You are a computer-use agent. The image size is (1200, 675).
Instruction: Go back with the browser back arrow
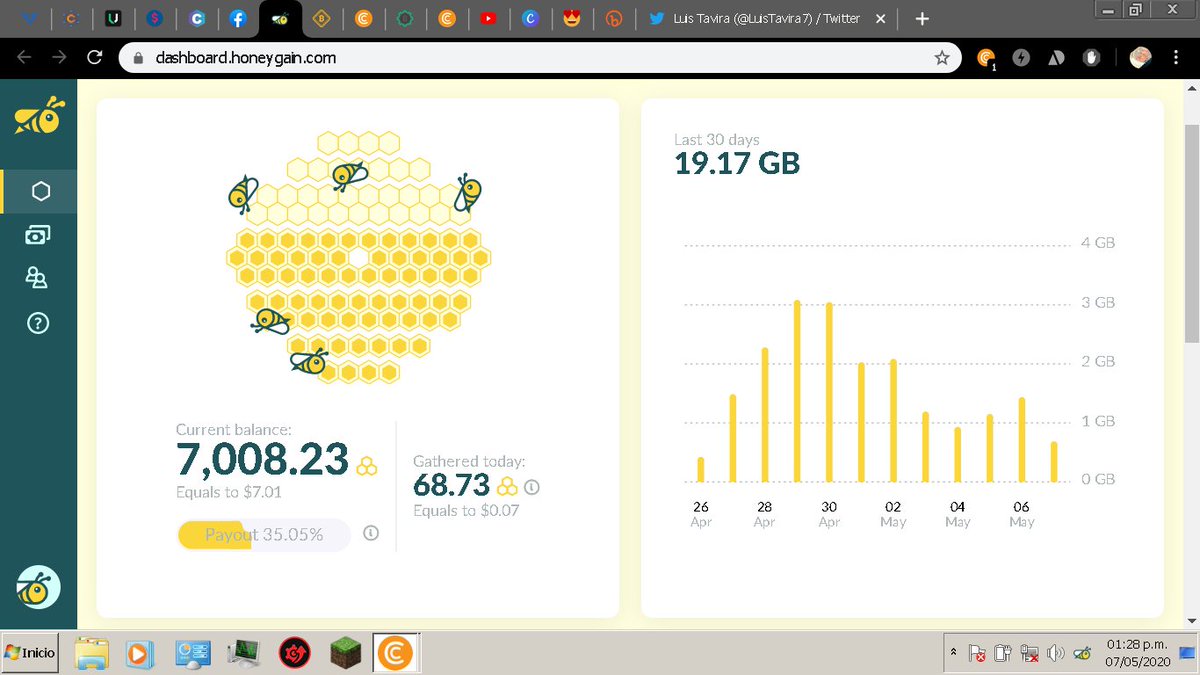[x=24, y=58]
